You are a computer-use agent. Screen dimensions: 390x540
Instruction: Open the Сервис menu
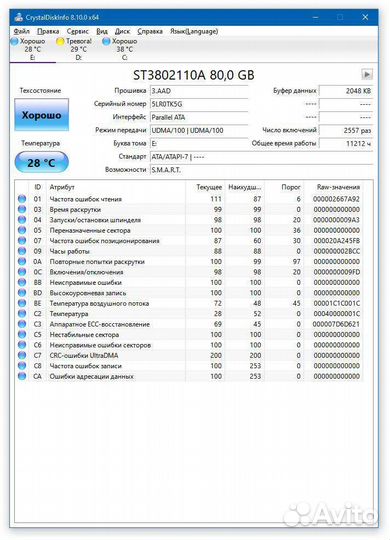tap(78, 31)
